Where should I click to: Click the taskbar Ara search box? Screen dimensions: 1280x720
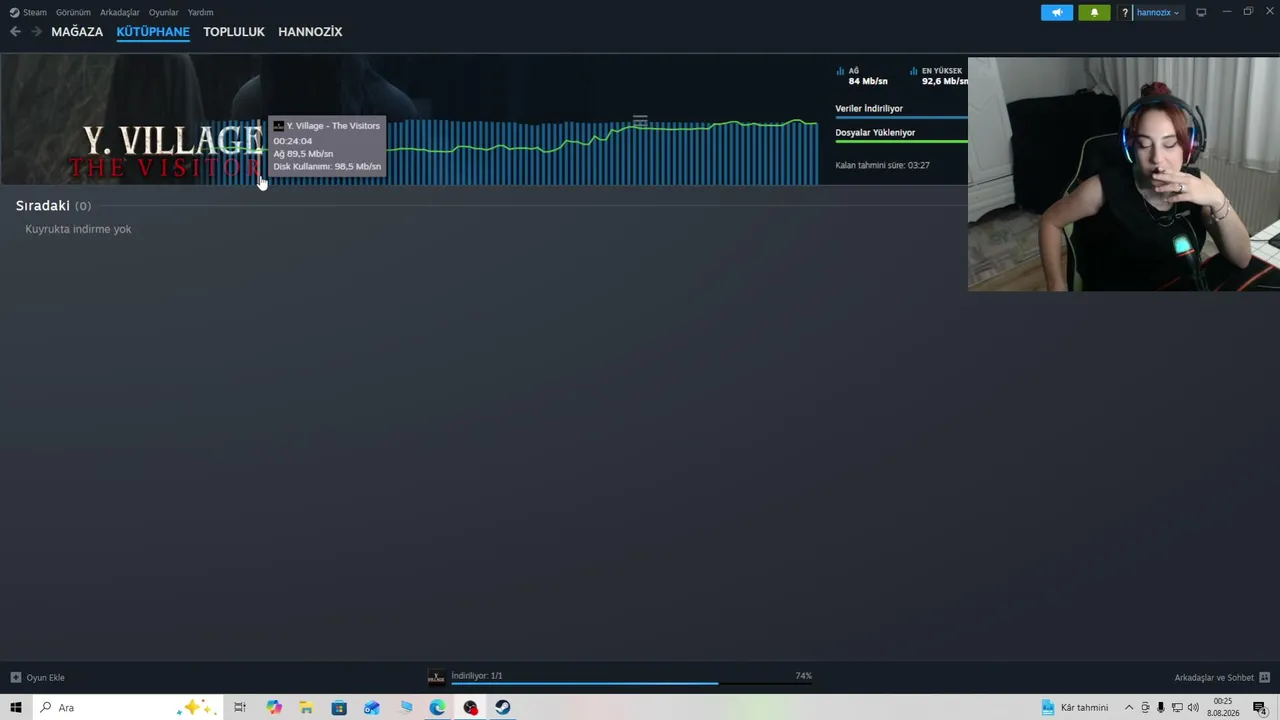127,708
